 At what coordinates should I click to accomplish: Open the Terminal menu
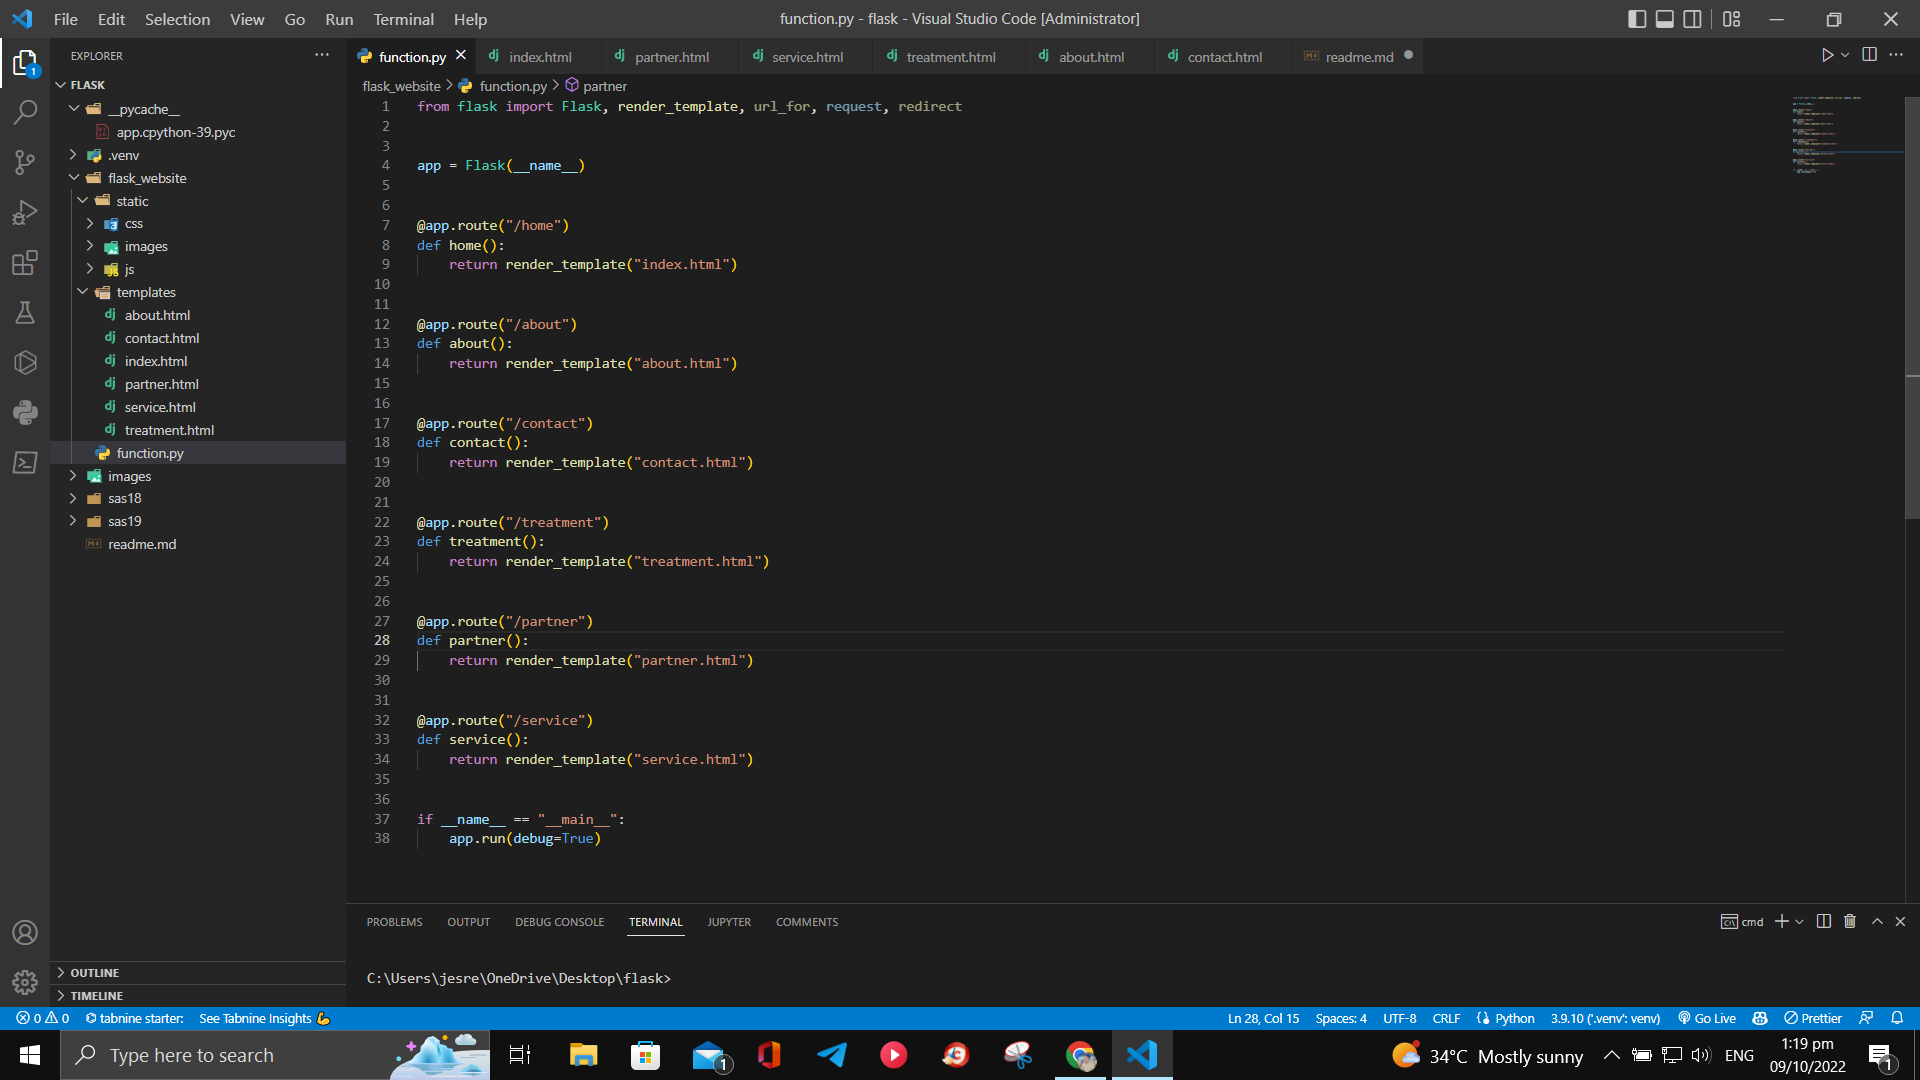click(402, 19)
